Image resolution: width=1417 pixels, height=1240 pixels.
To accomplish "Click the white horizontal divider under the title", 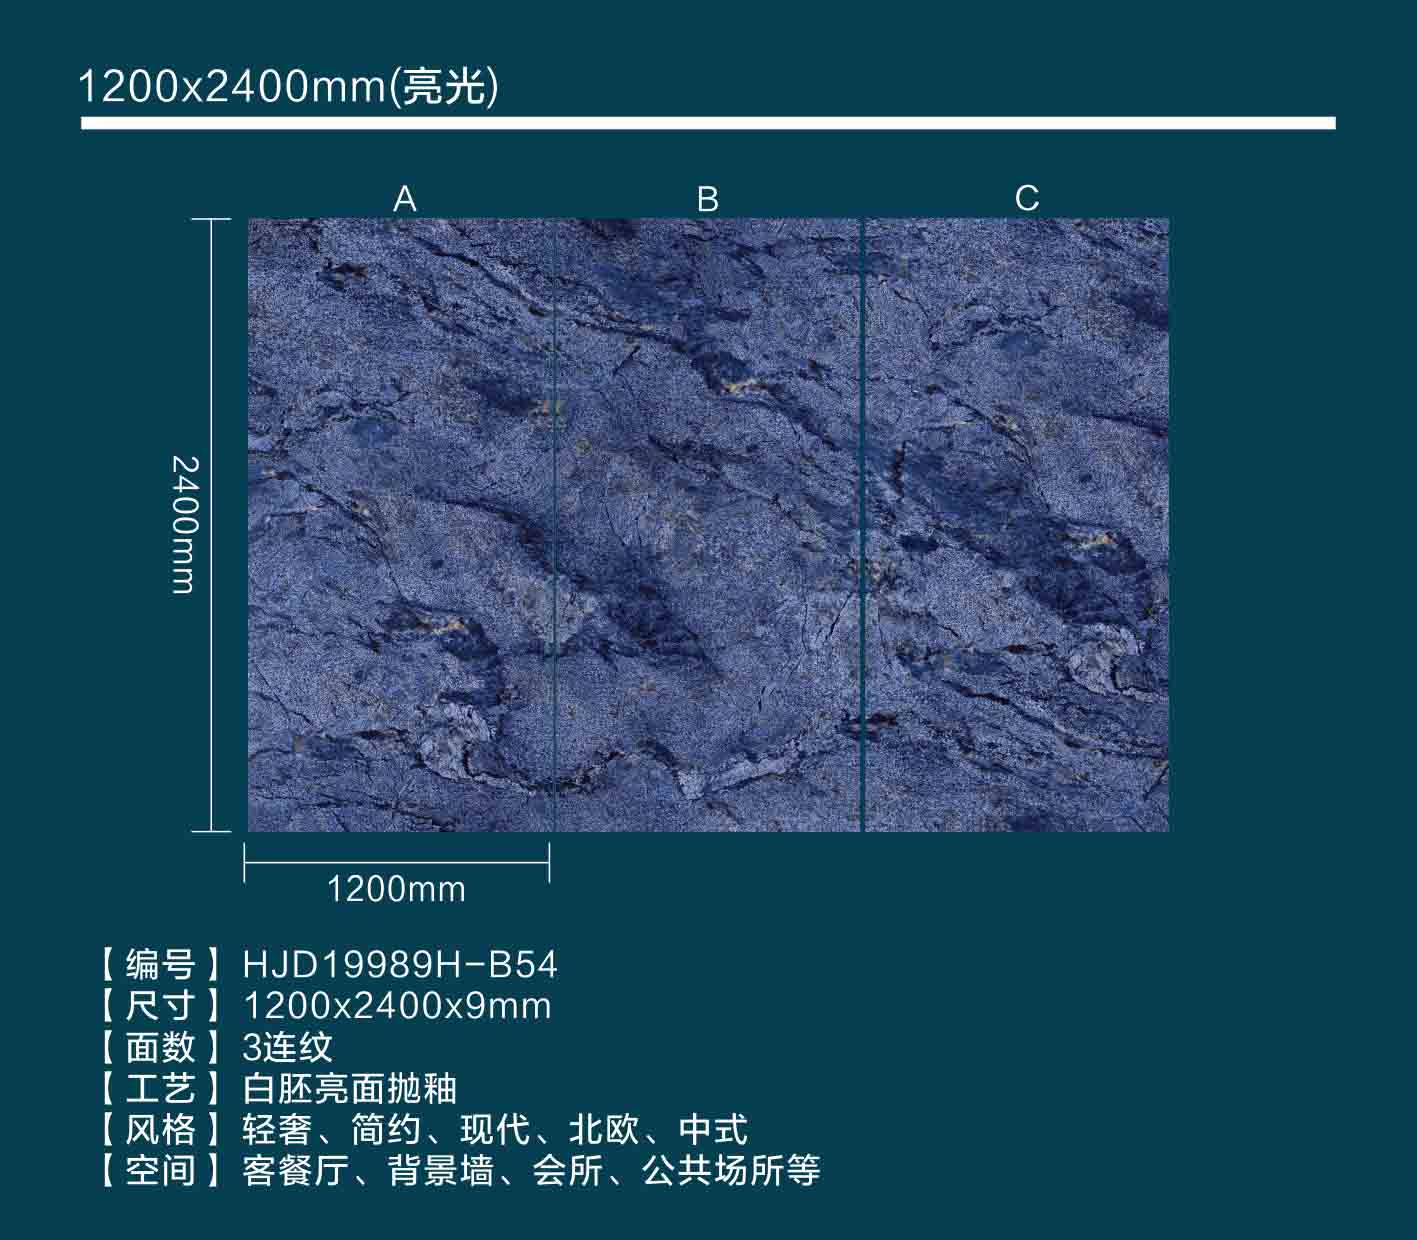I will tap(707, 123).
